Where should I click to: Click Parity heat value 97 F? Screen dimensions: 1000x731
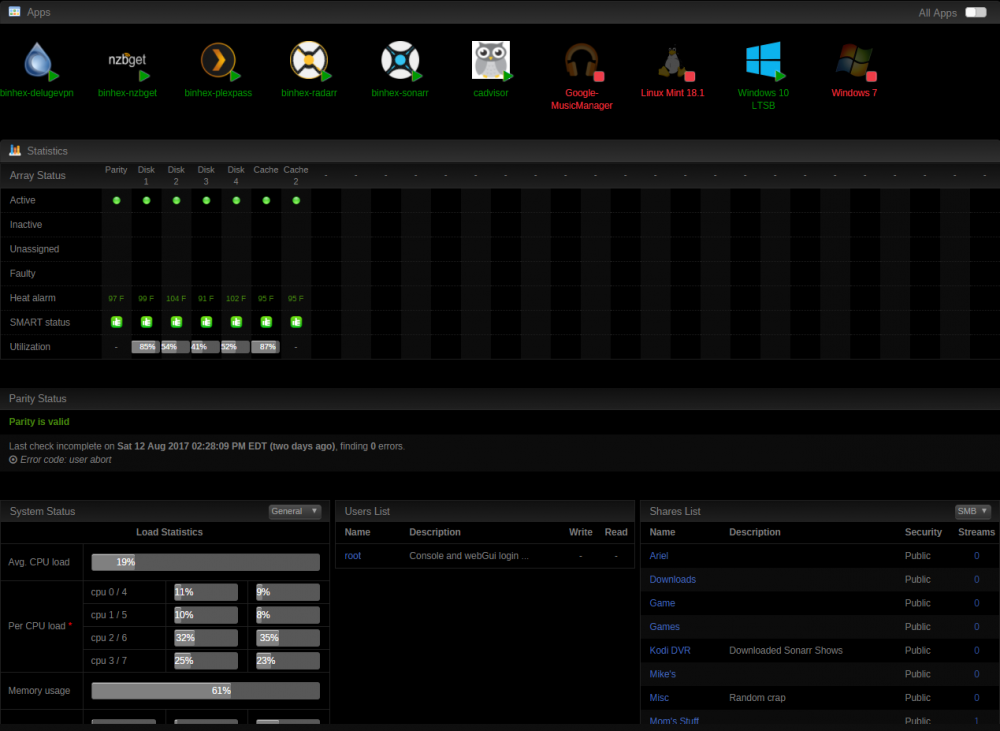(116, 299)
